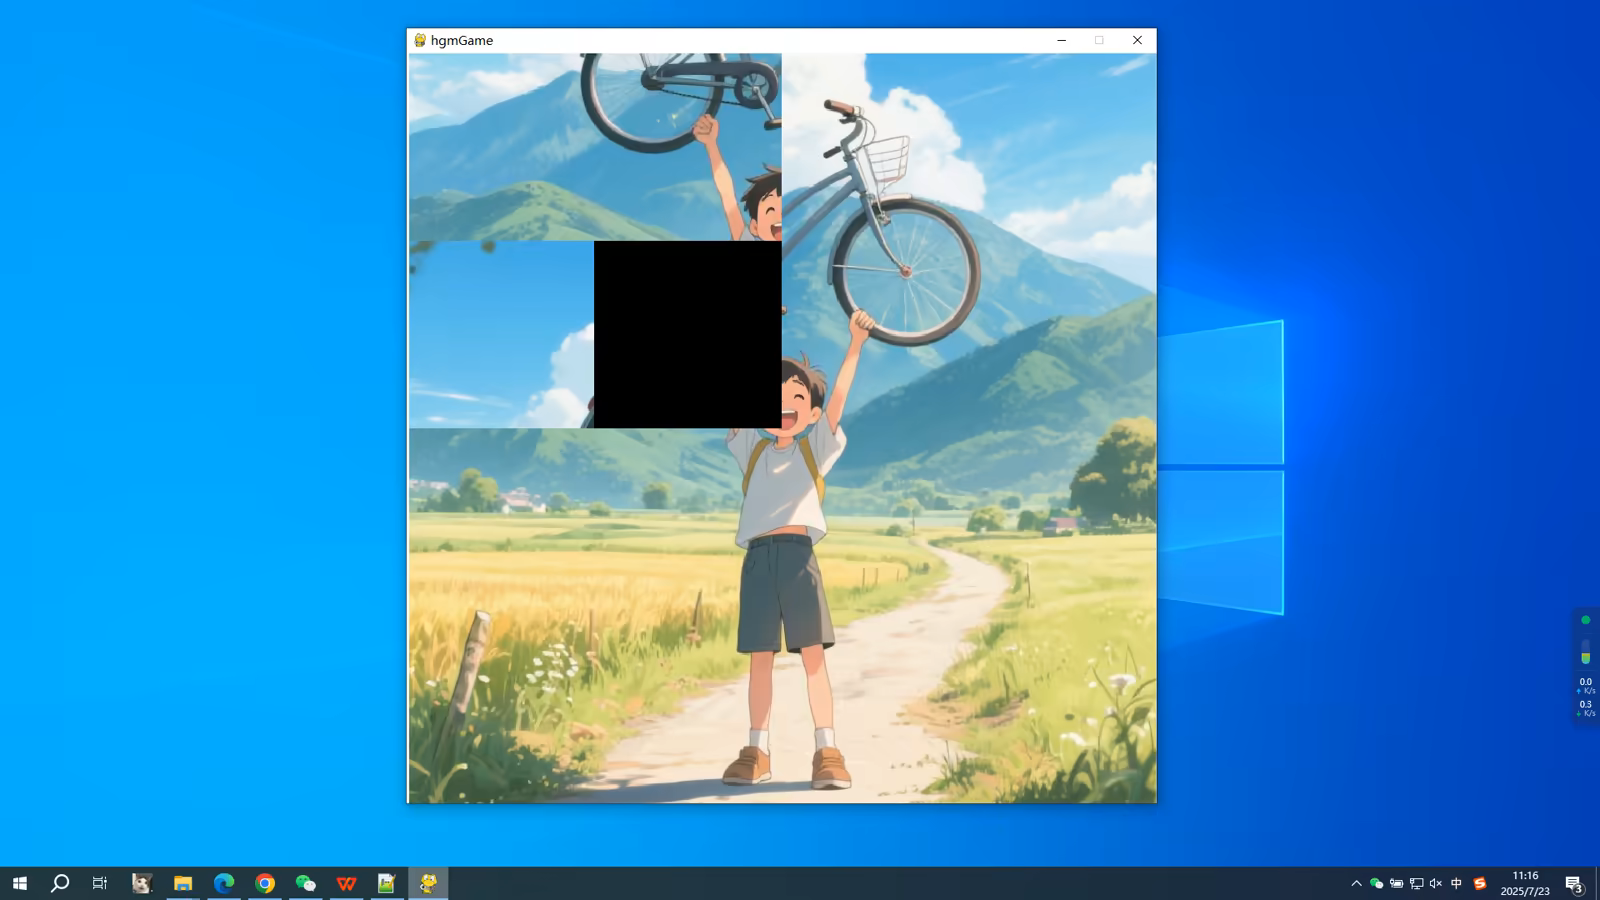This screenshot has height=900, width=1600.
Task: Unmute the speaker volume icon in the tray
Action: [1436, 883]
